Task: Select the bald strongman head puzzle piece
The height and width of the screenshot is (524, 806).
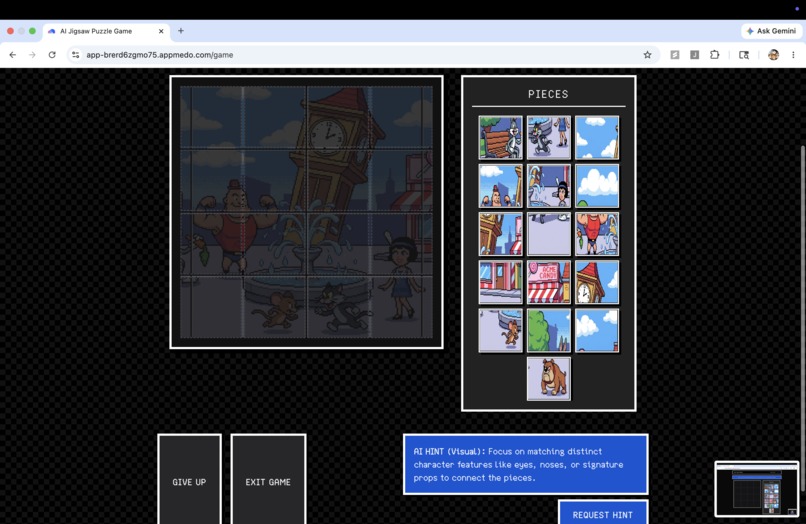Action: click(x=500, y=186)
